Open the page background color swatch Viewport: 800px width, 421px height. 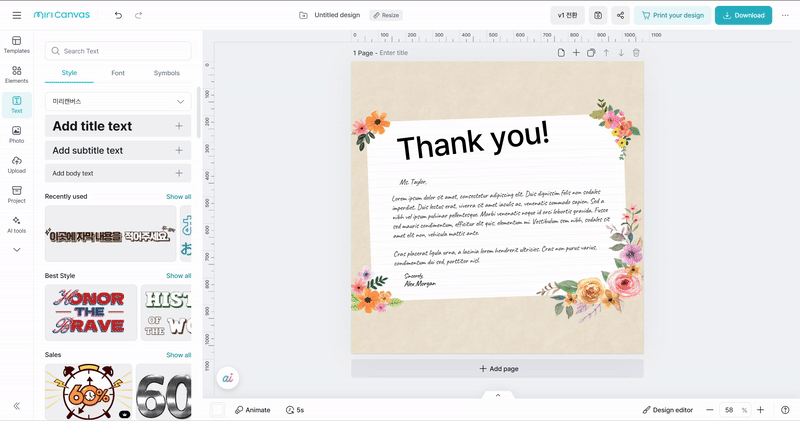point(218,410)
